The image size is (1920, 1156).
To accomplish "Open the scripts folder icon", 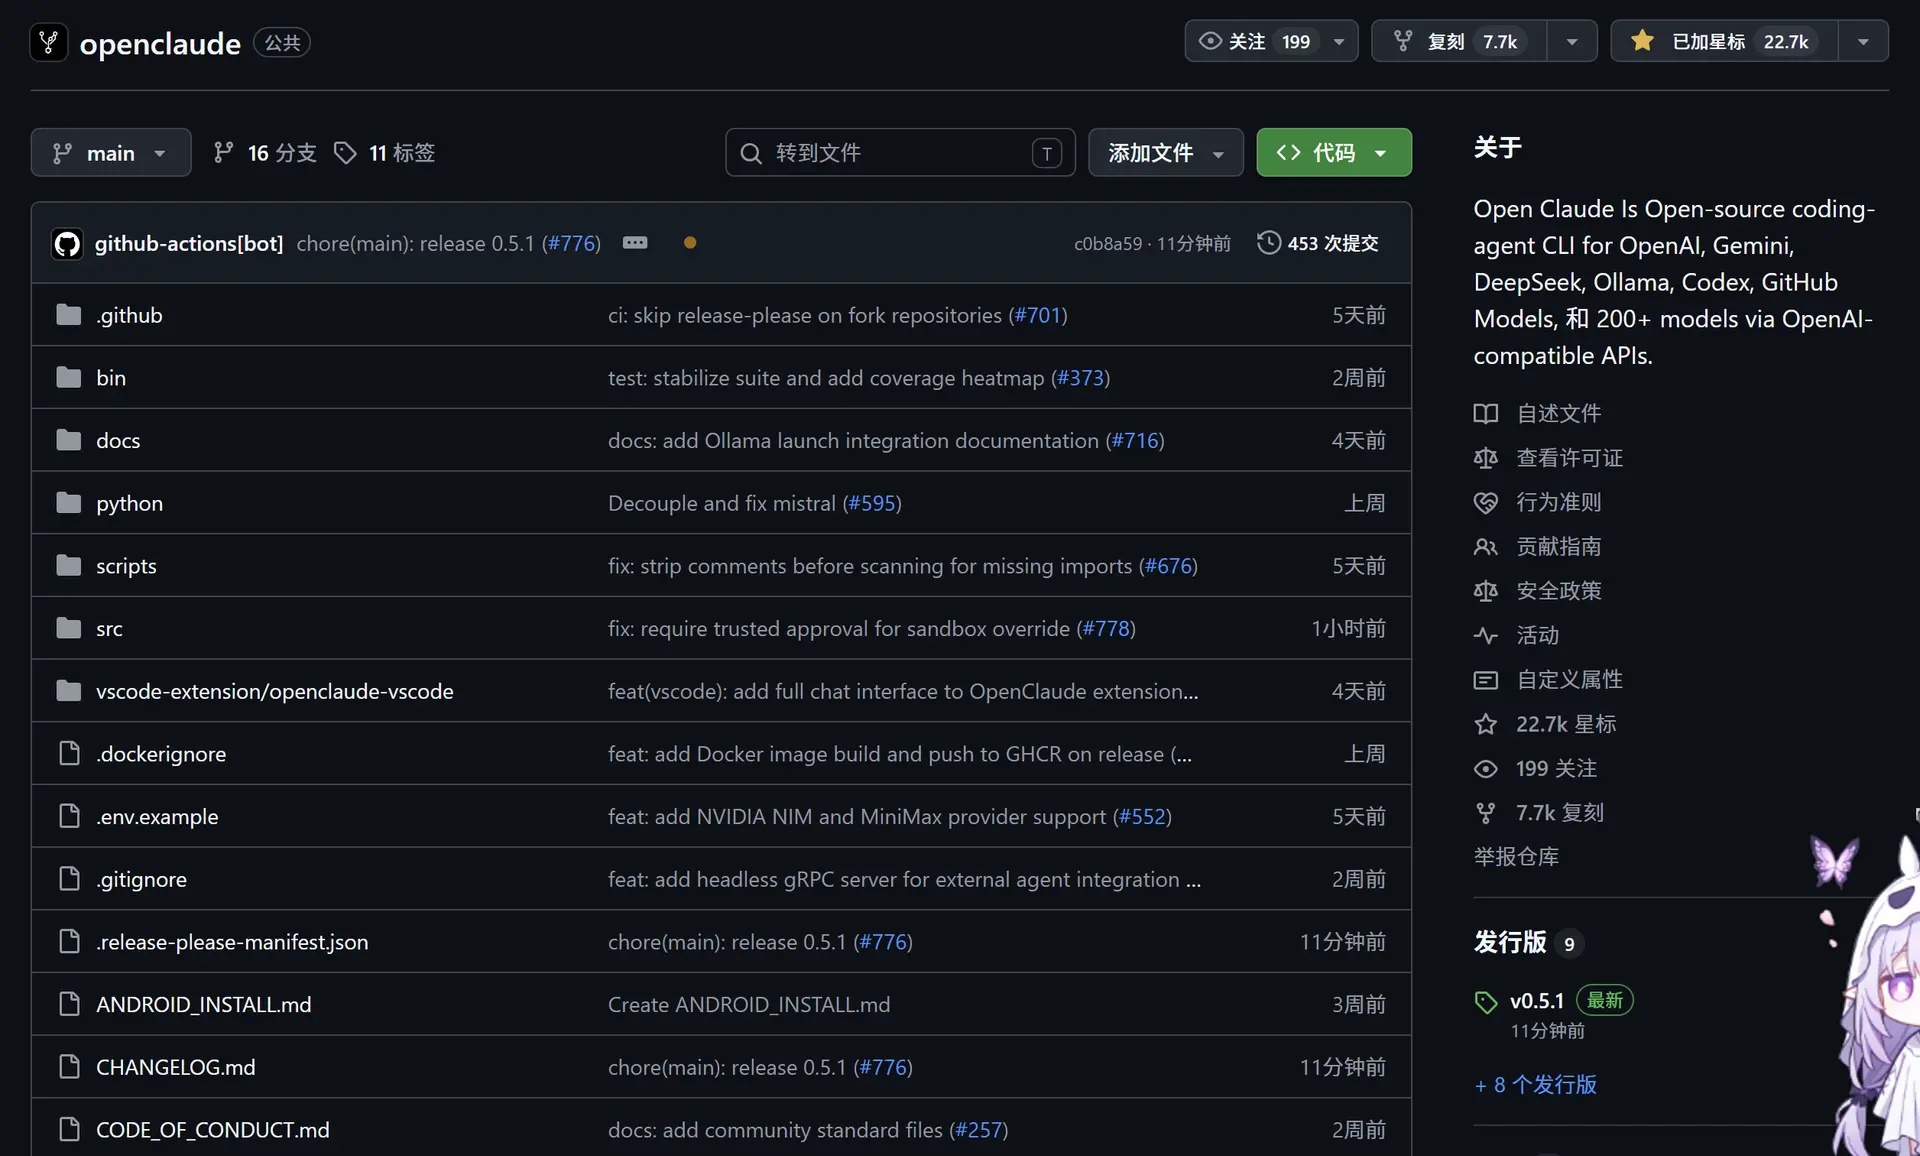I will tap(69, 566).
